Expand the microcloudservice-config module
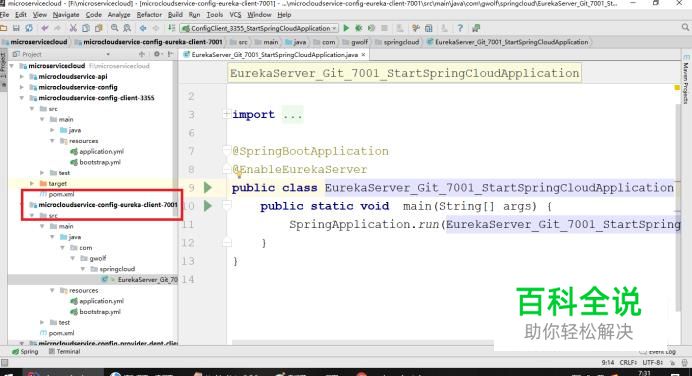This screenshot has width=692, height=376. click(22, 87)
